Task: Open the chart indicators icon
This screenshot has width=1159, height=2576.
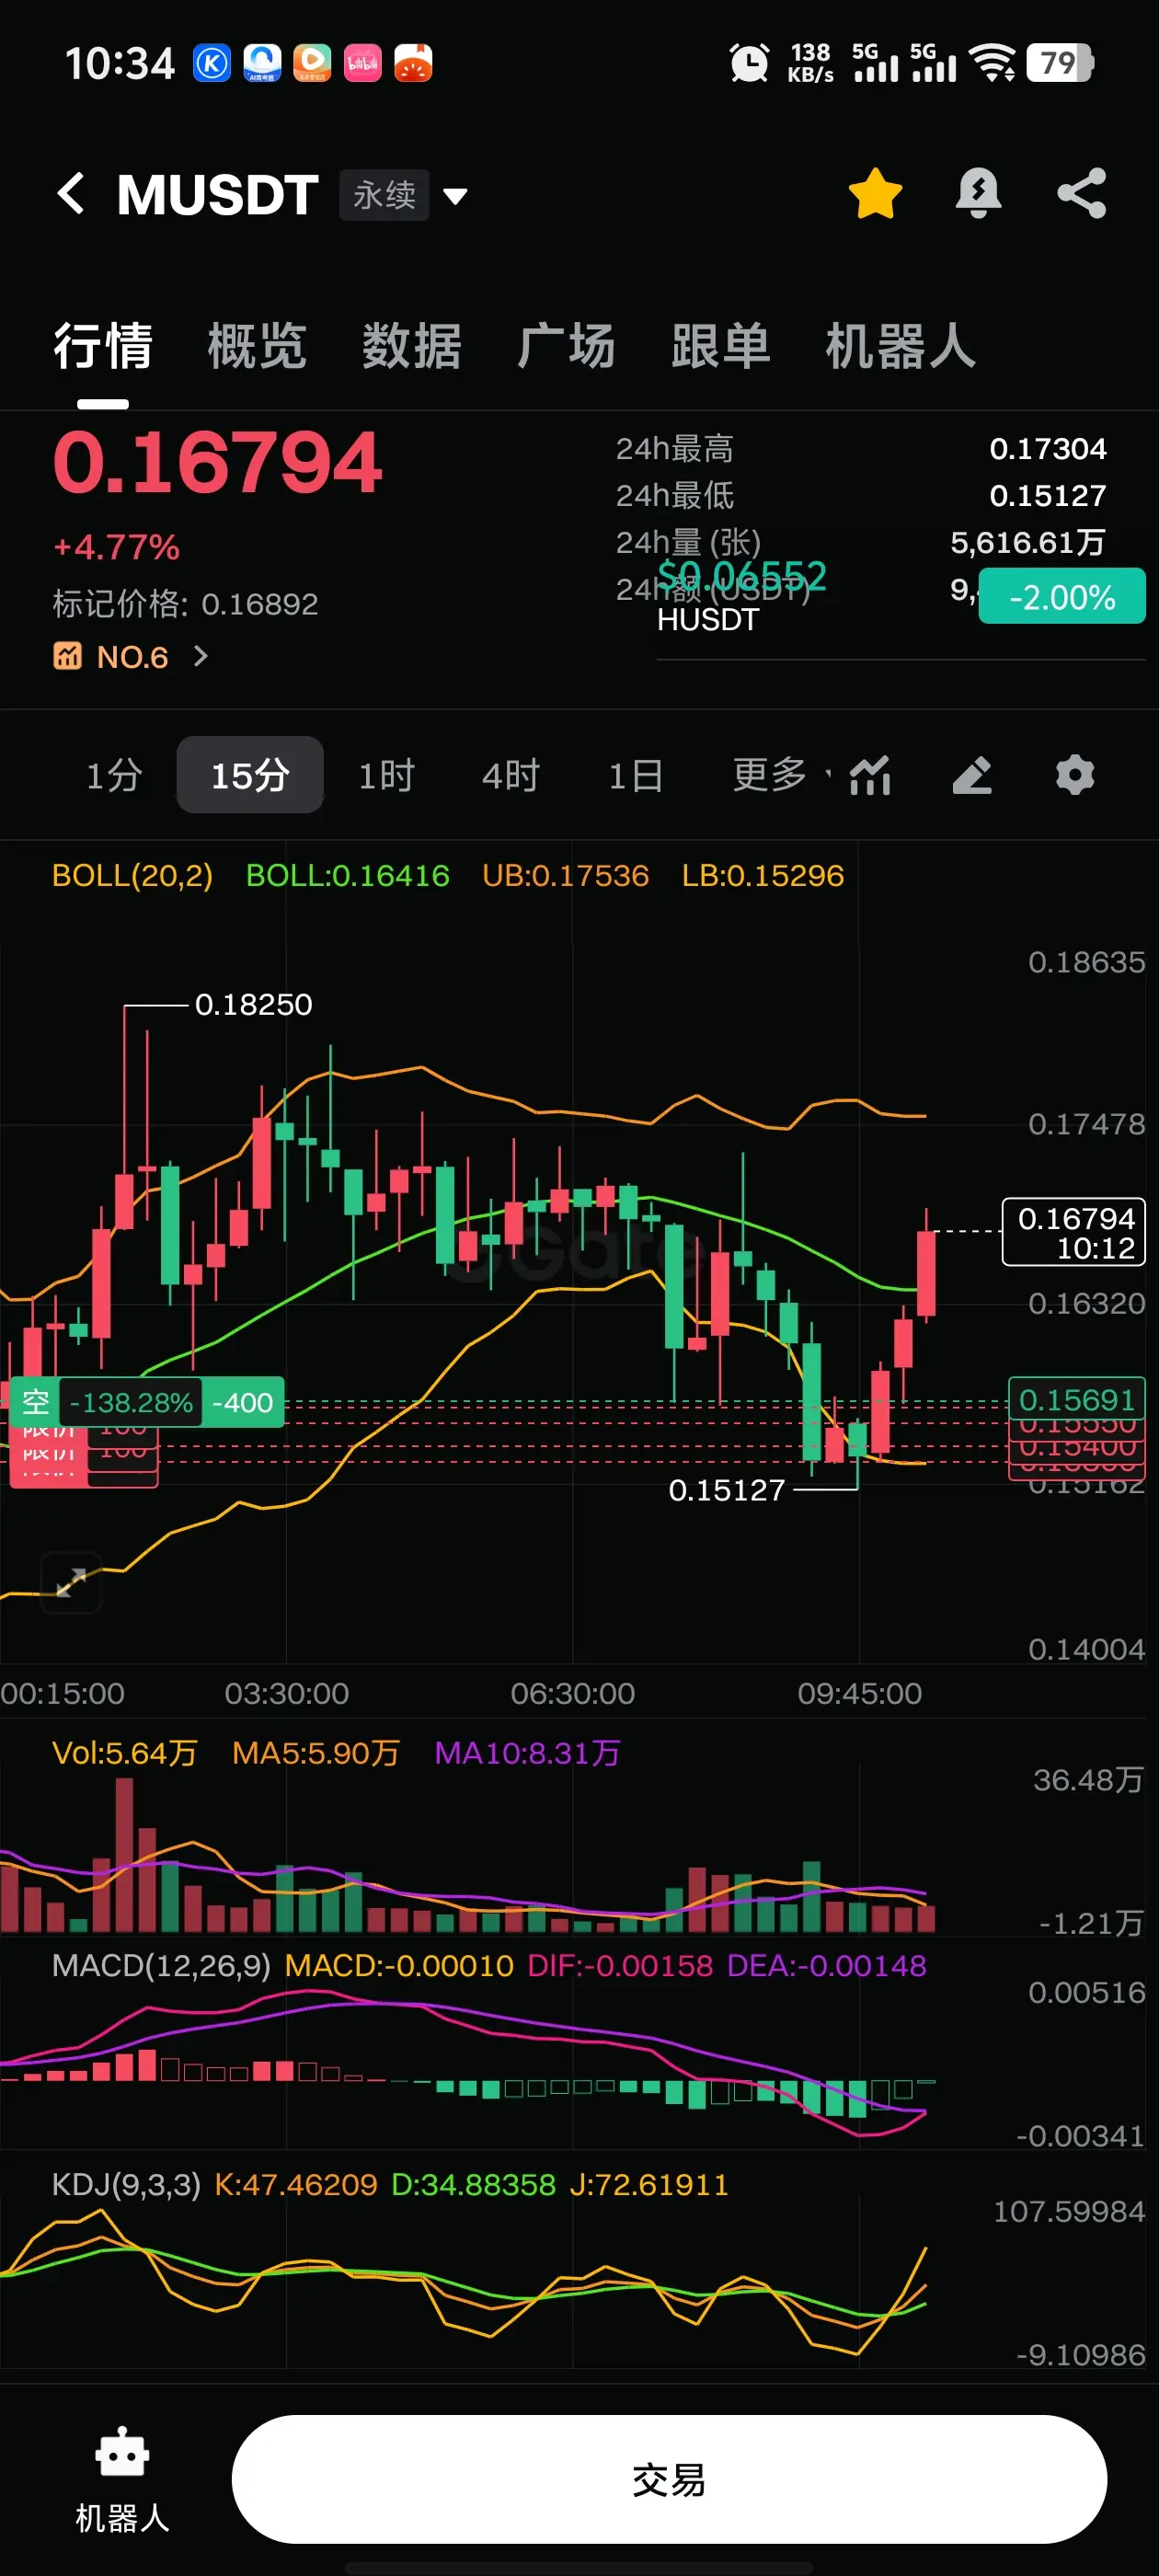Action: pyautogui.click(x=870, y=775)
